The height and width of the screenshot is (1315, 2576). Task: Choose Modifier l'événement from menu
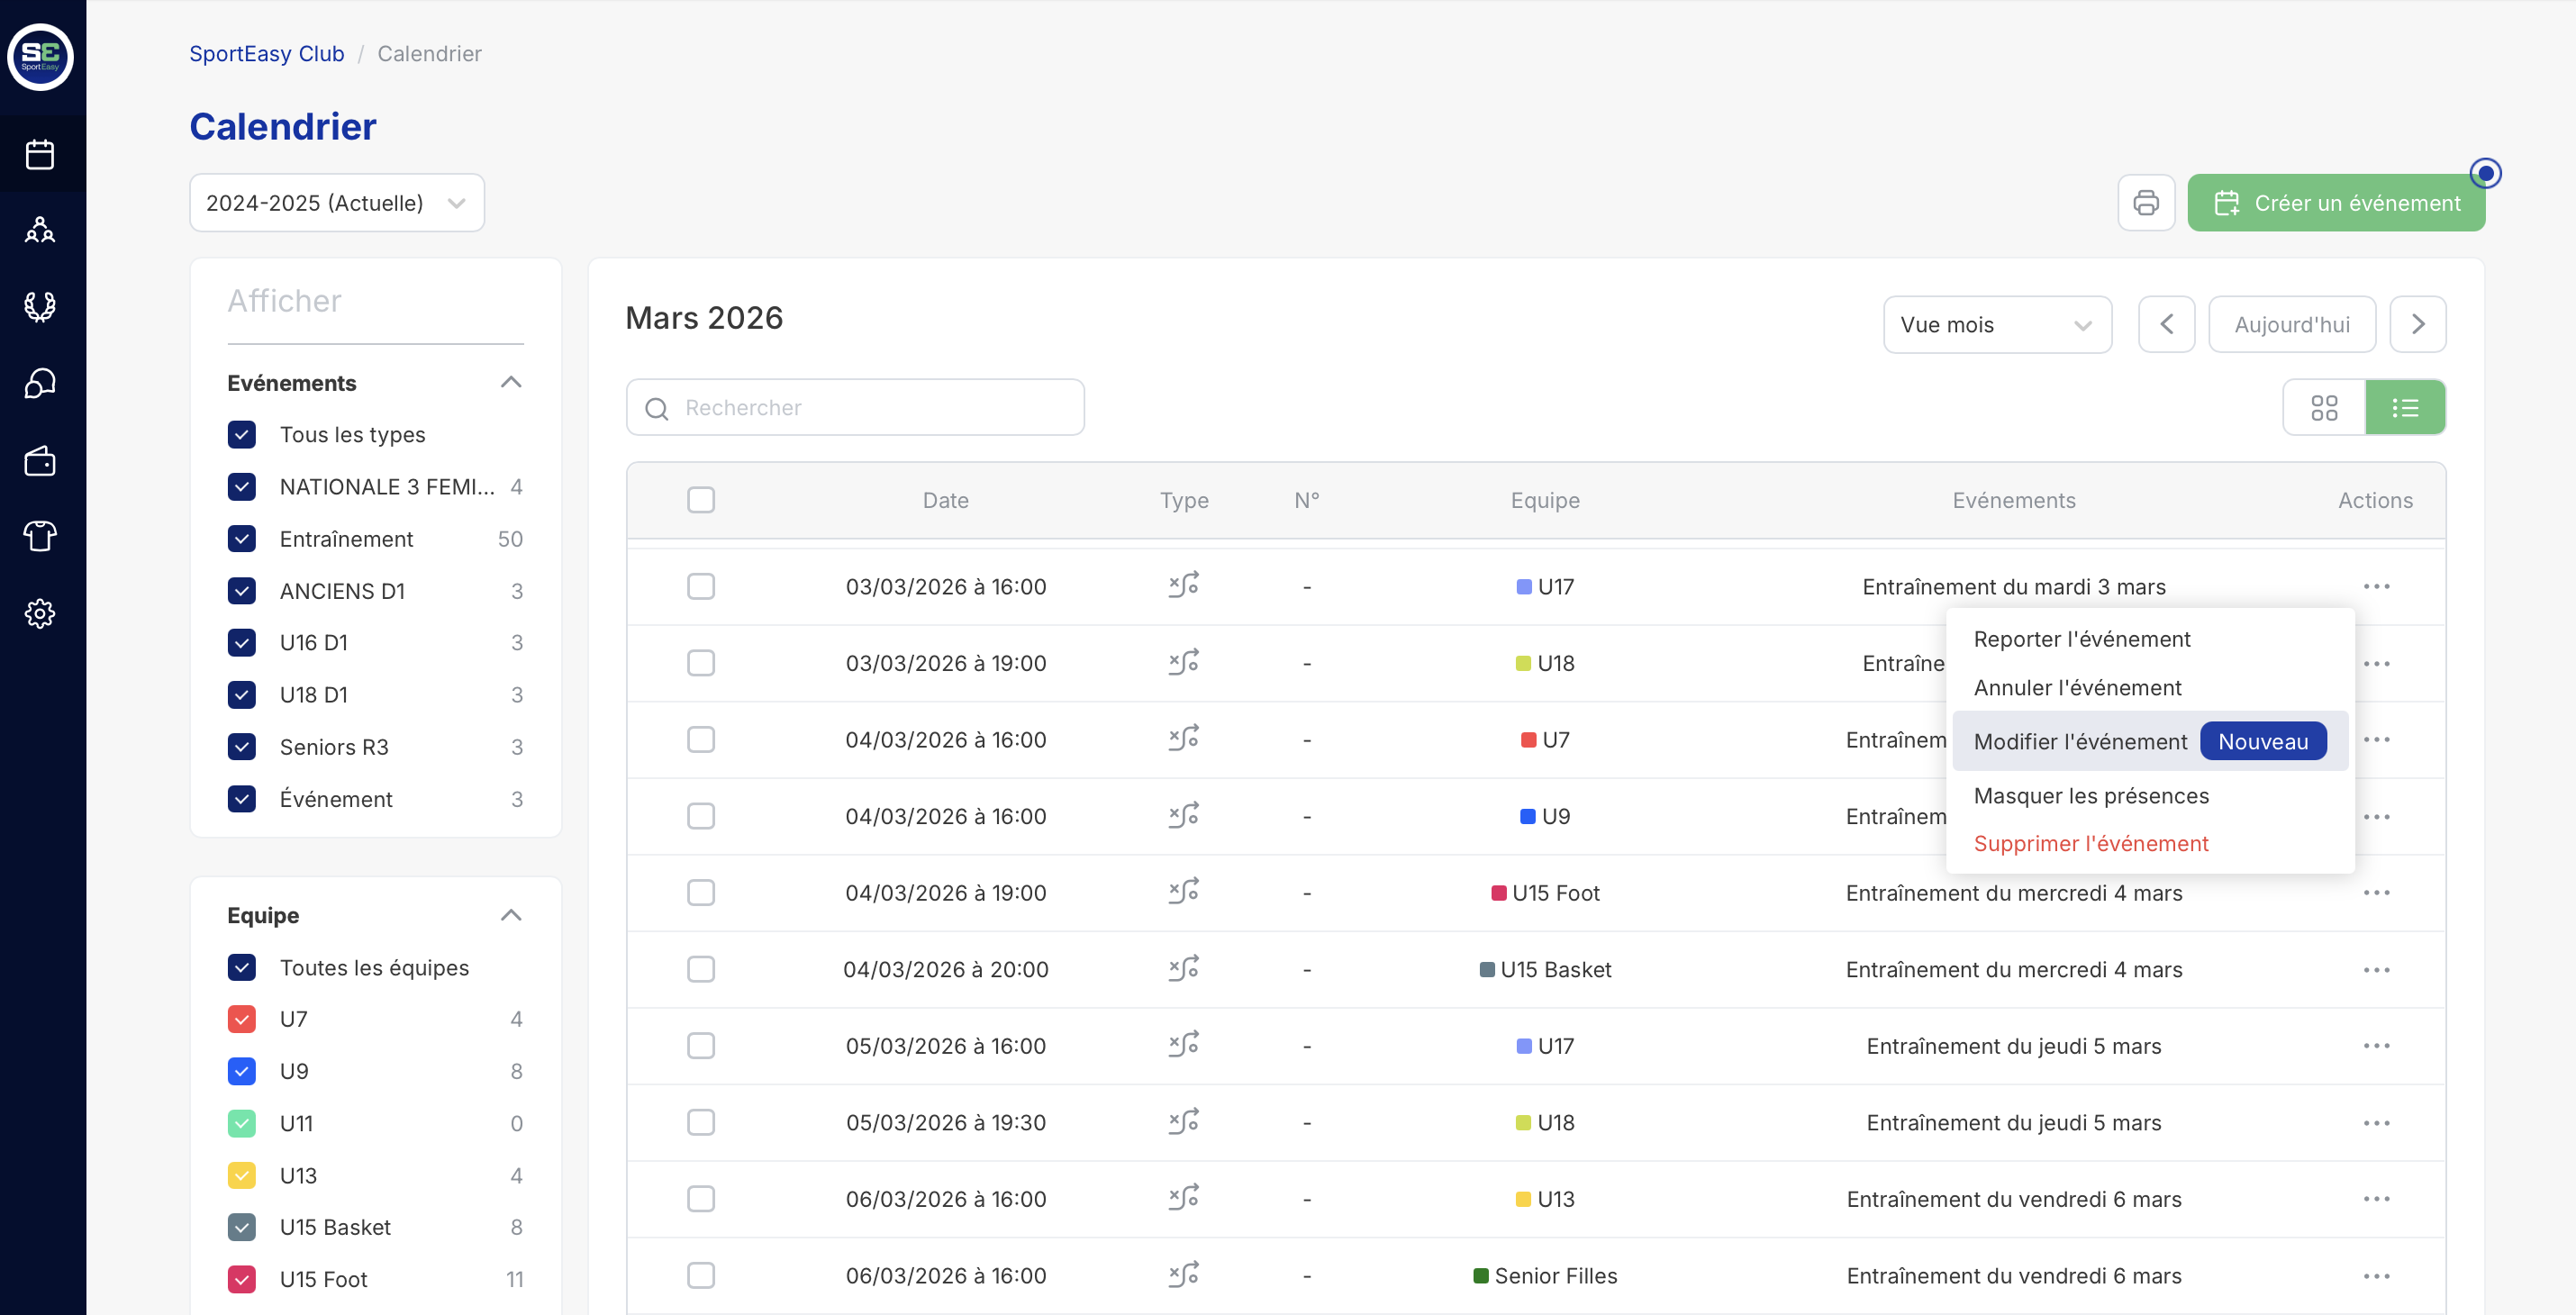(x=2080, y=742)
